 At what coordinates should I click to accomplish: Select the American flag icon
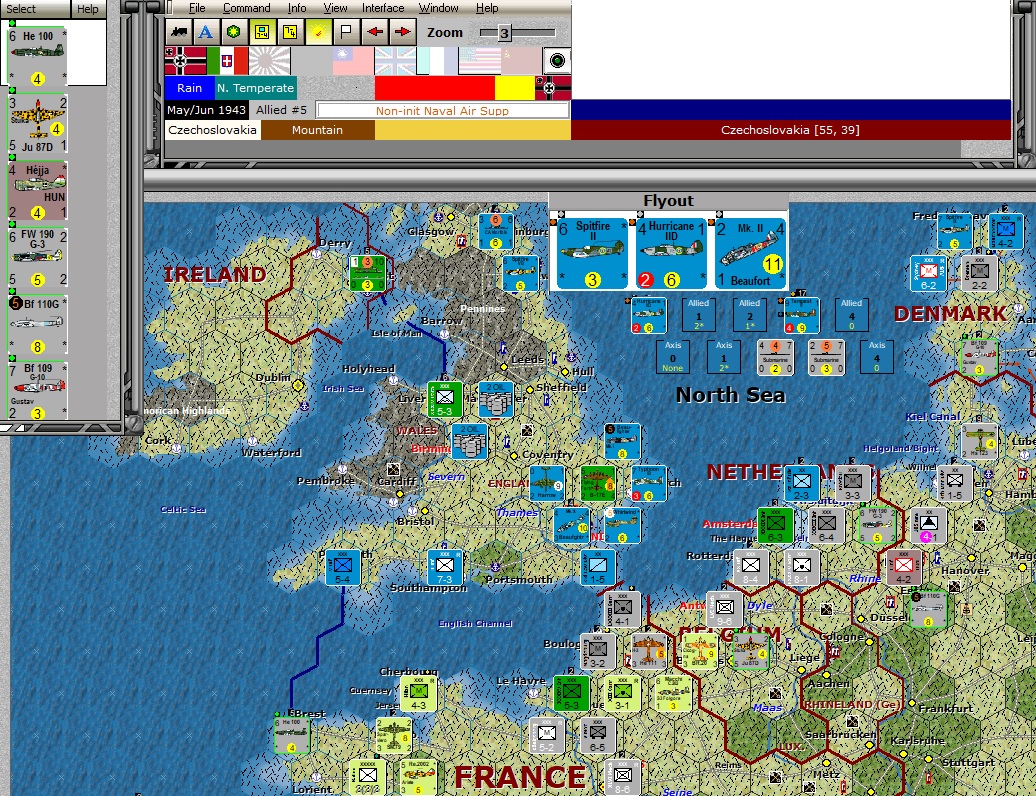pos(480,62)
